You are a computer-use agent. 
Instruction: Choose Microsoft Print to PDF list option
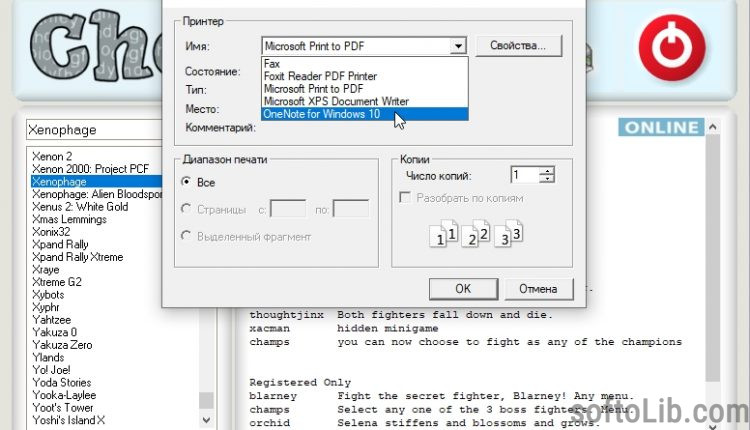coord(364,88)
